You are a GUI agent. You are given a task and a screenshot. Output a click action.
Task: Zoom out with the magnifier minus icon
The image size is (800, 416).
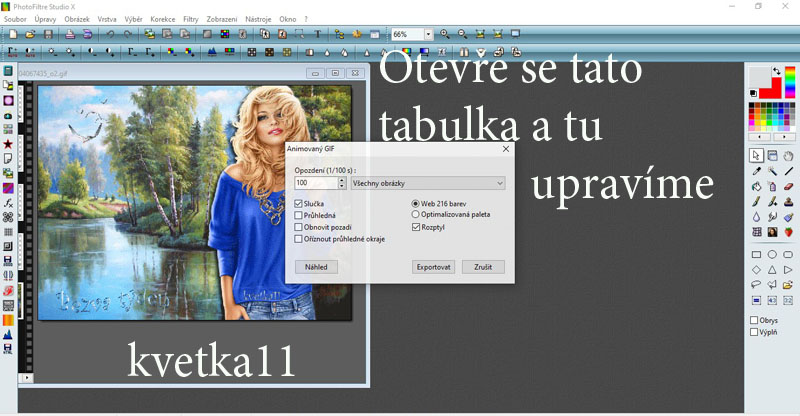coord(462,34)
